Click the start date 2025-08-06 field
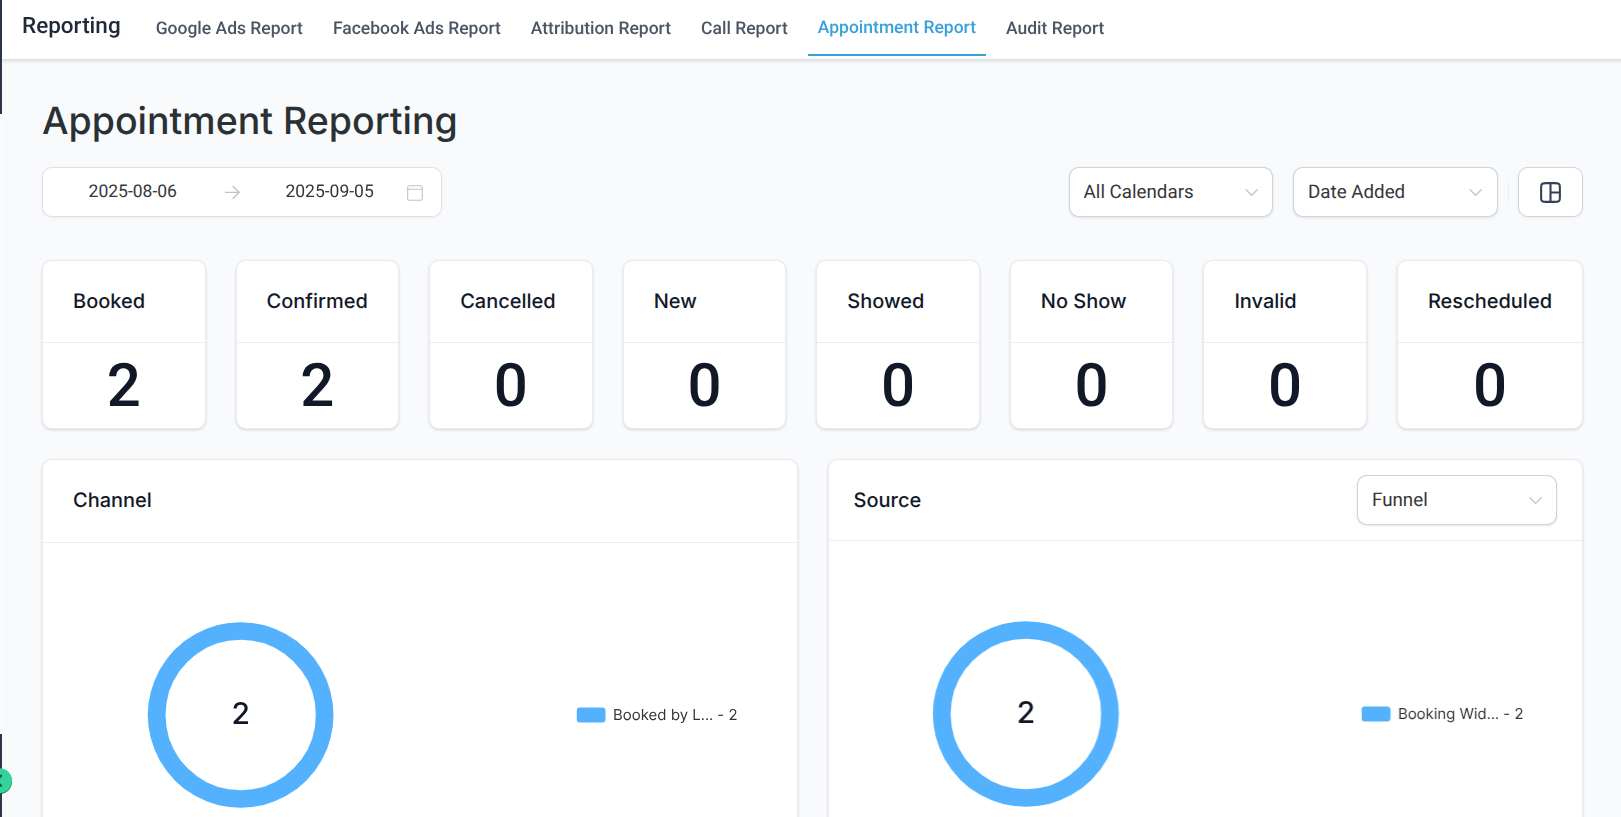The width and height of the screenshot is (1621, 817). click(132, 191)
